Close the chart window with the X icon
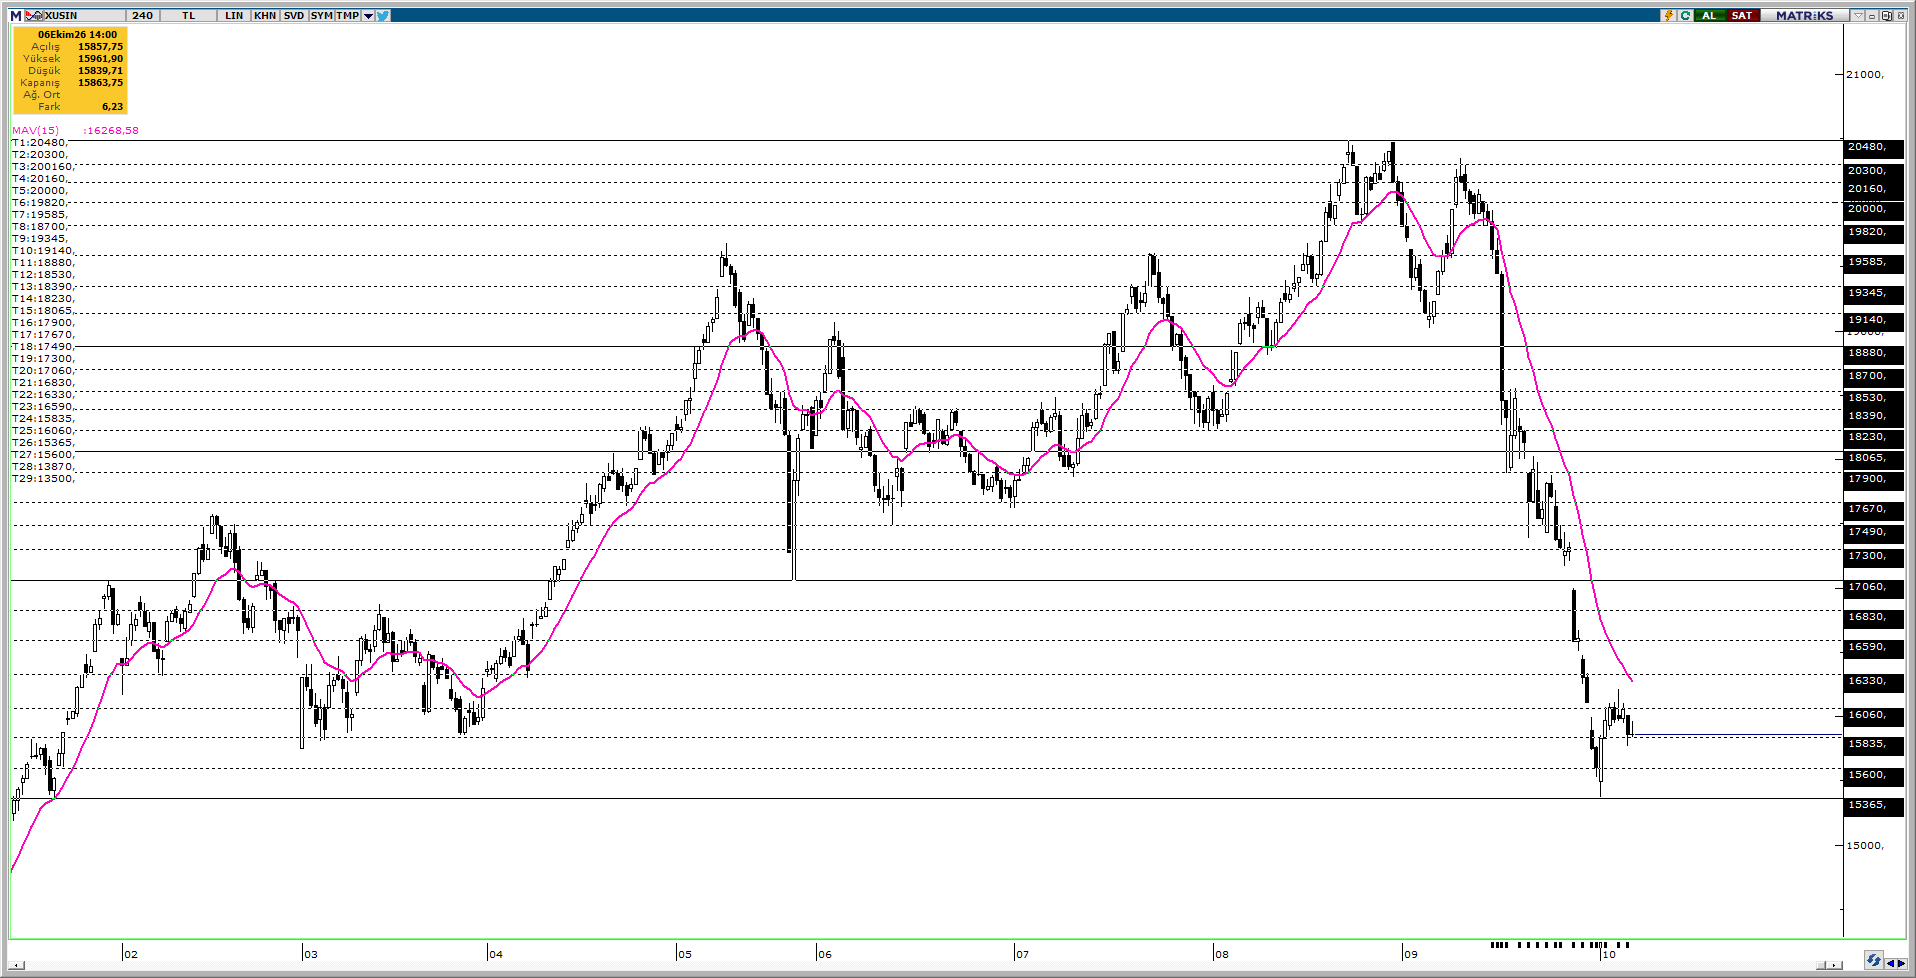Image resolution: width=1916 pixels, height=978 pixels. click(x=1901, y=16)
